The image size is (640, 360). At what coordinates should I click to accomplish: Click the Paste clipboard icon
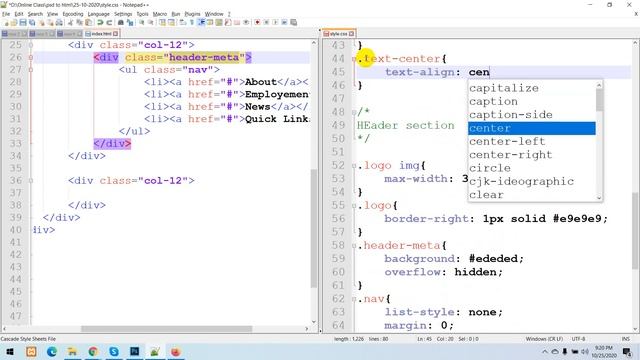88,22
